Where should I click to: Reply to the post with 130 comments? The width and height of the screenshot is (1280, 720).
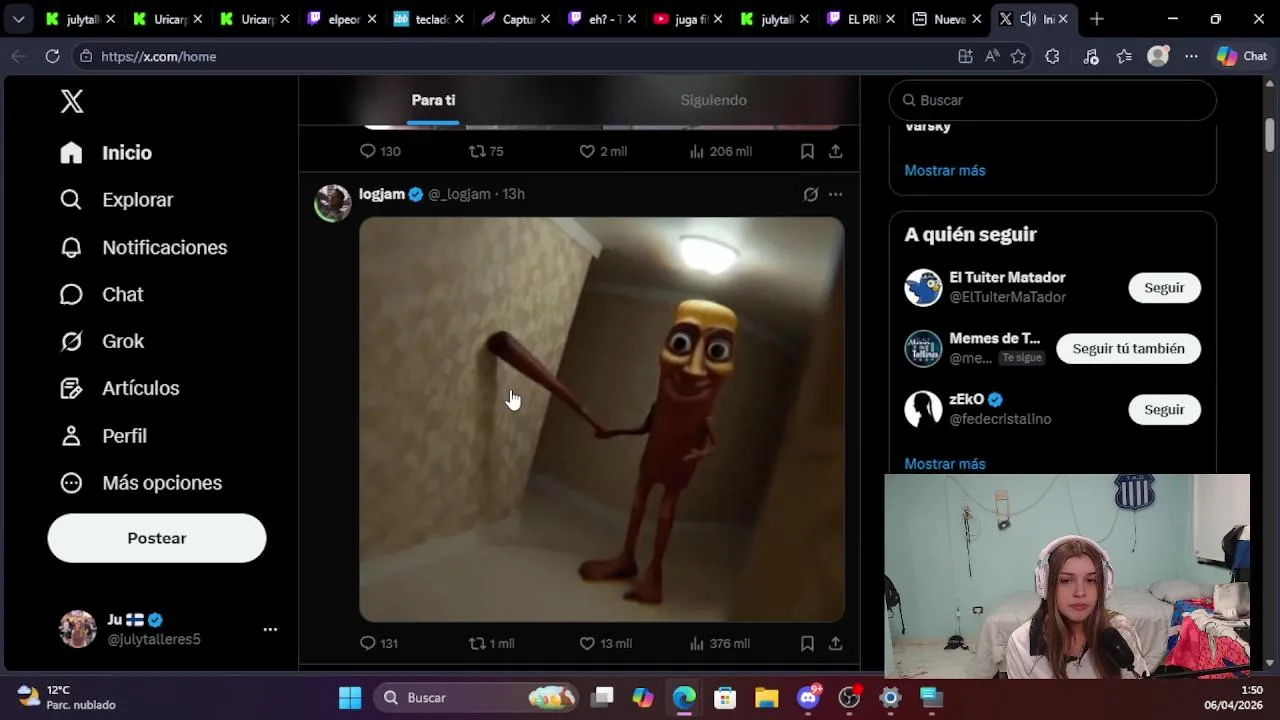[380, 151]
